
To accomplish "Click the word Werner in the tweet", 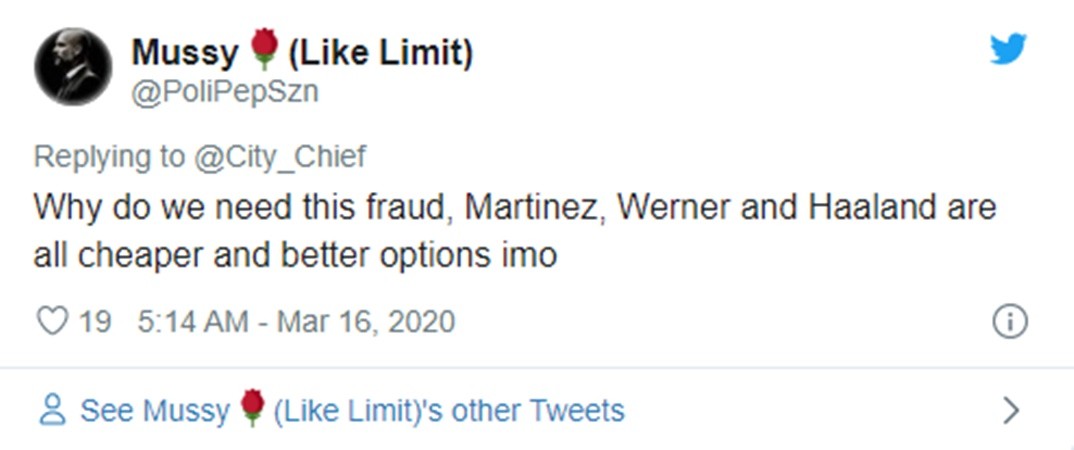I will tap(668, 207).
